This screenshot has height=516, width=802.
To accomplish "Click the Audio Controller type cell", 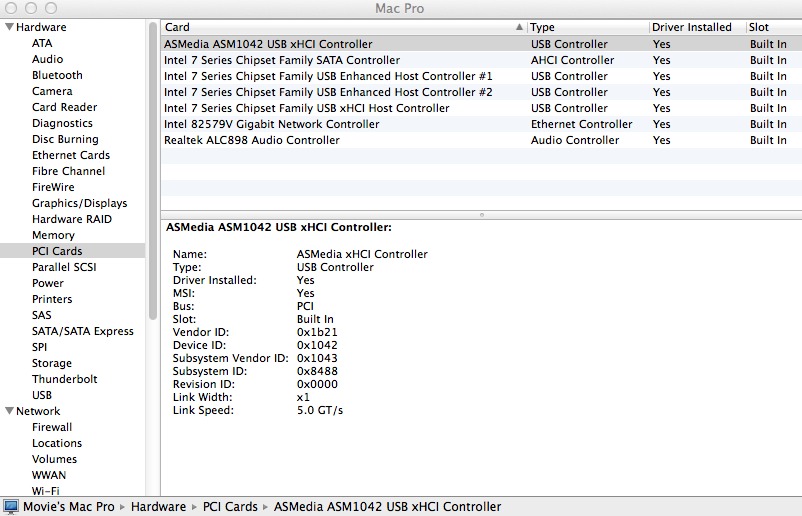I will click(x=575, y=140).
